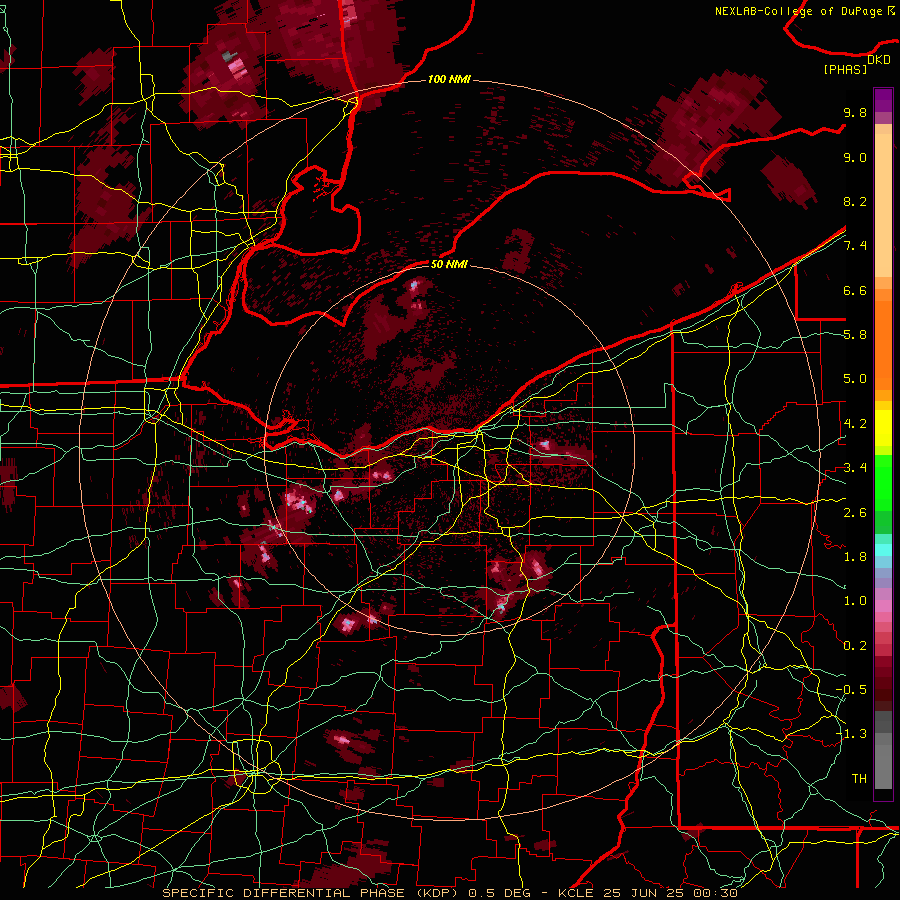Image resolution: width=900 pixels, height=900 pixels.
Task: Click the 7.4 value on the scale
Action: pos(855,246)
